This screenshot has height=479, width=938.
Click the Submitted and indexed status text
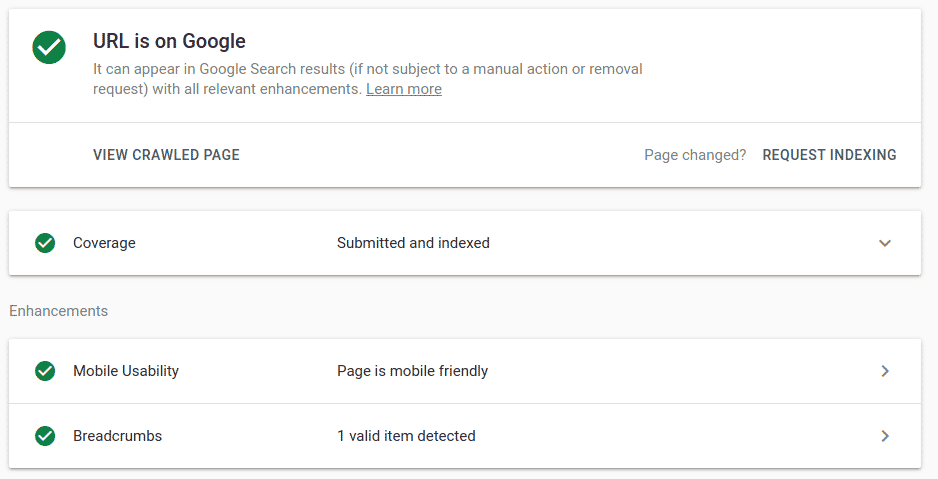click(413, 243)
